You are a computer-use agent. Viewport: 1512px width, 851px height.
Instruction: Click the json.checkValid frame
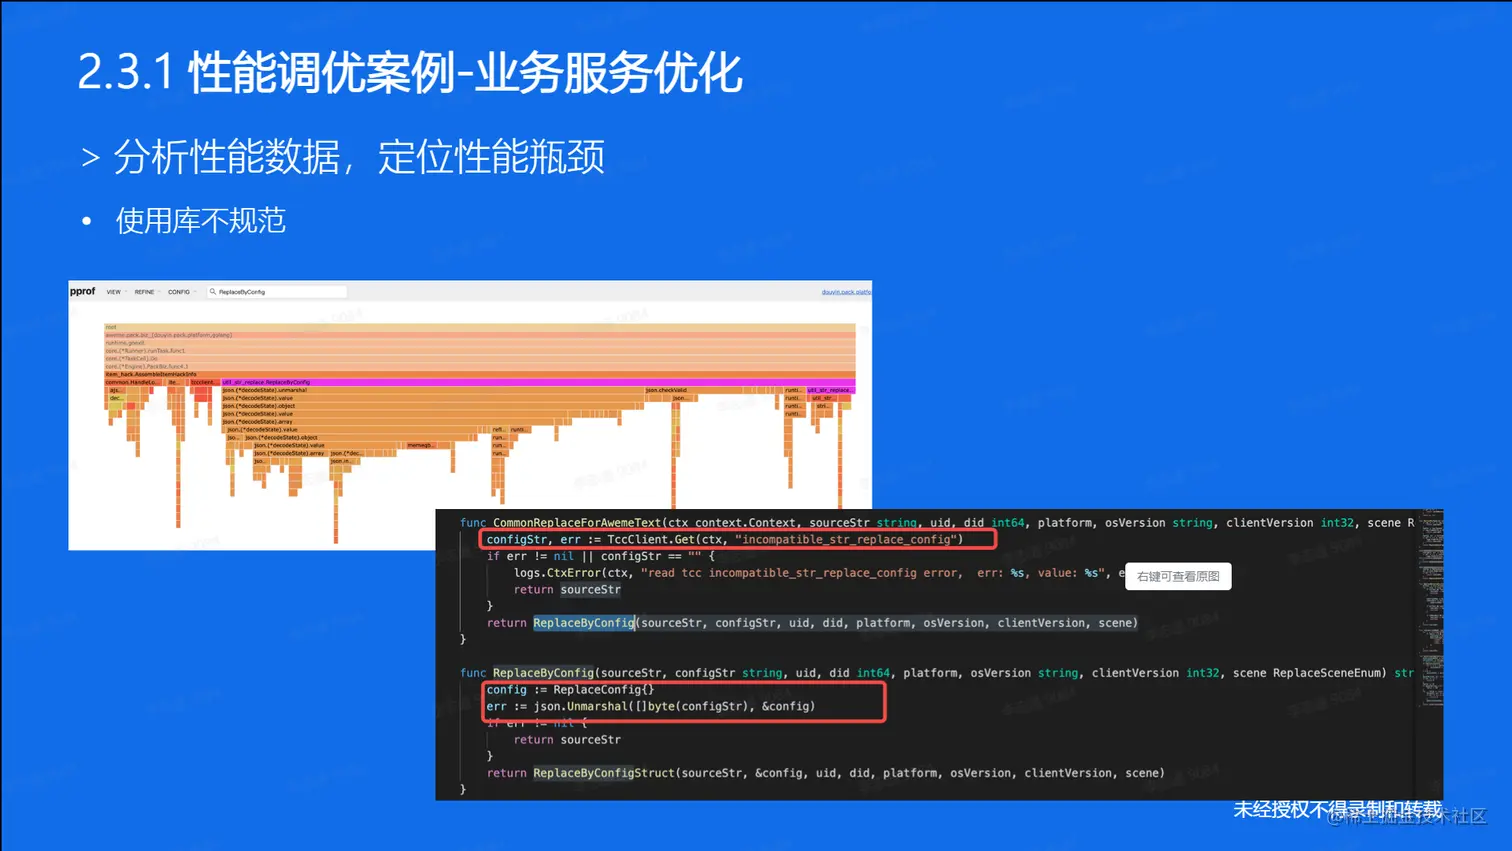pyautogui.click(x=680, y=389)
